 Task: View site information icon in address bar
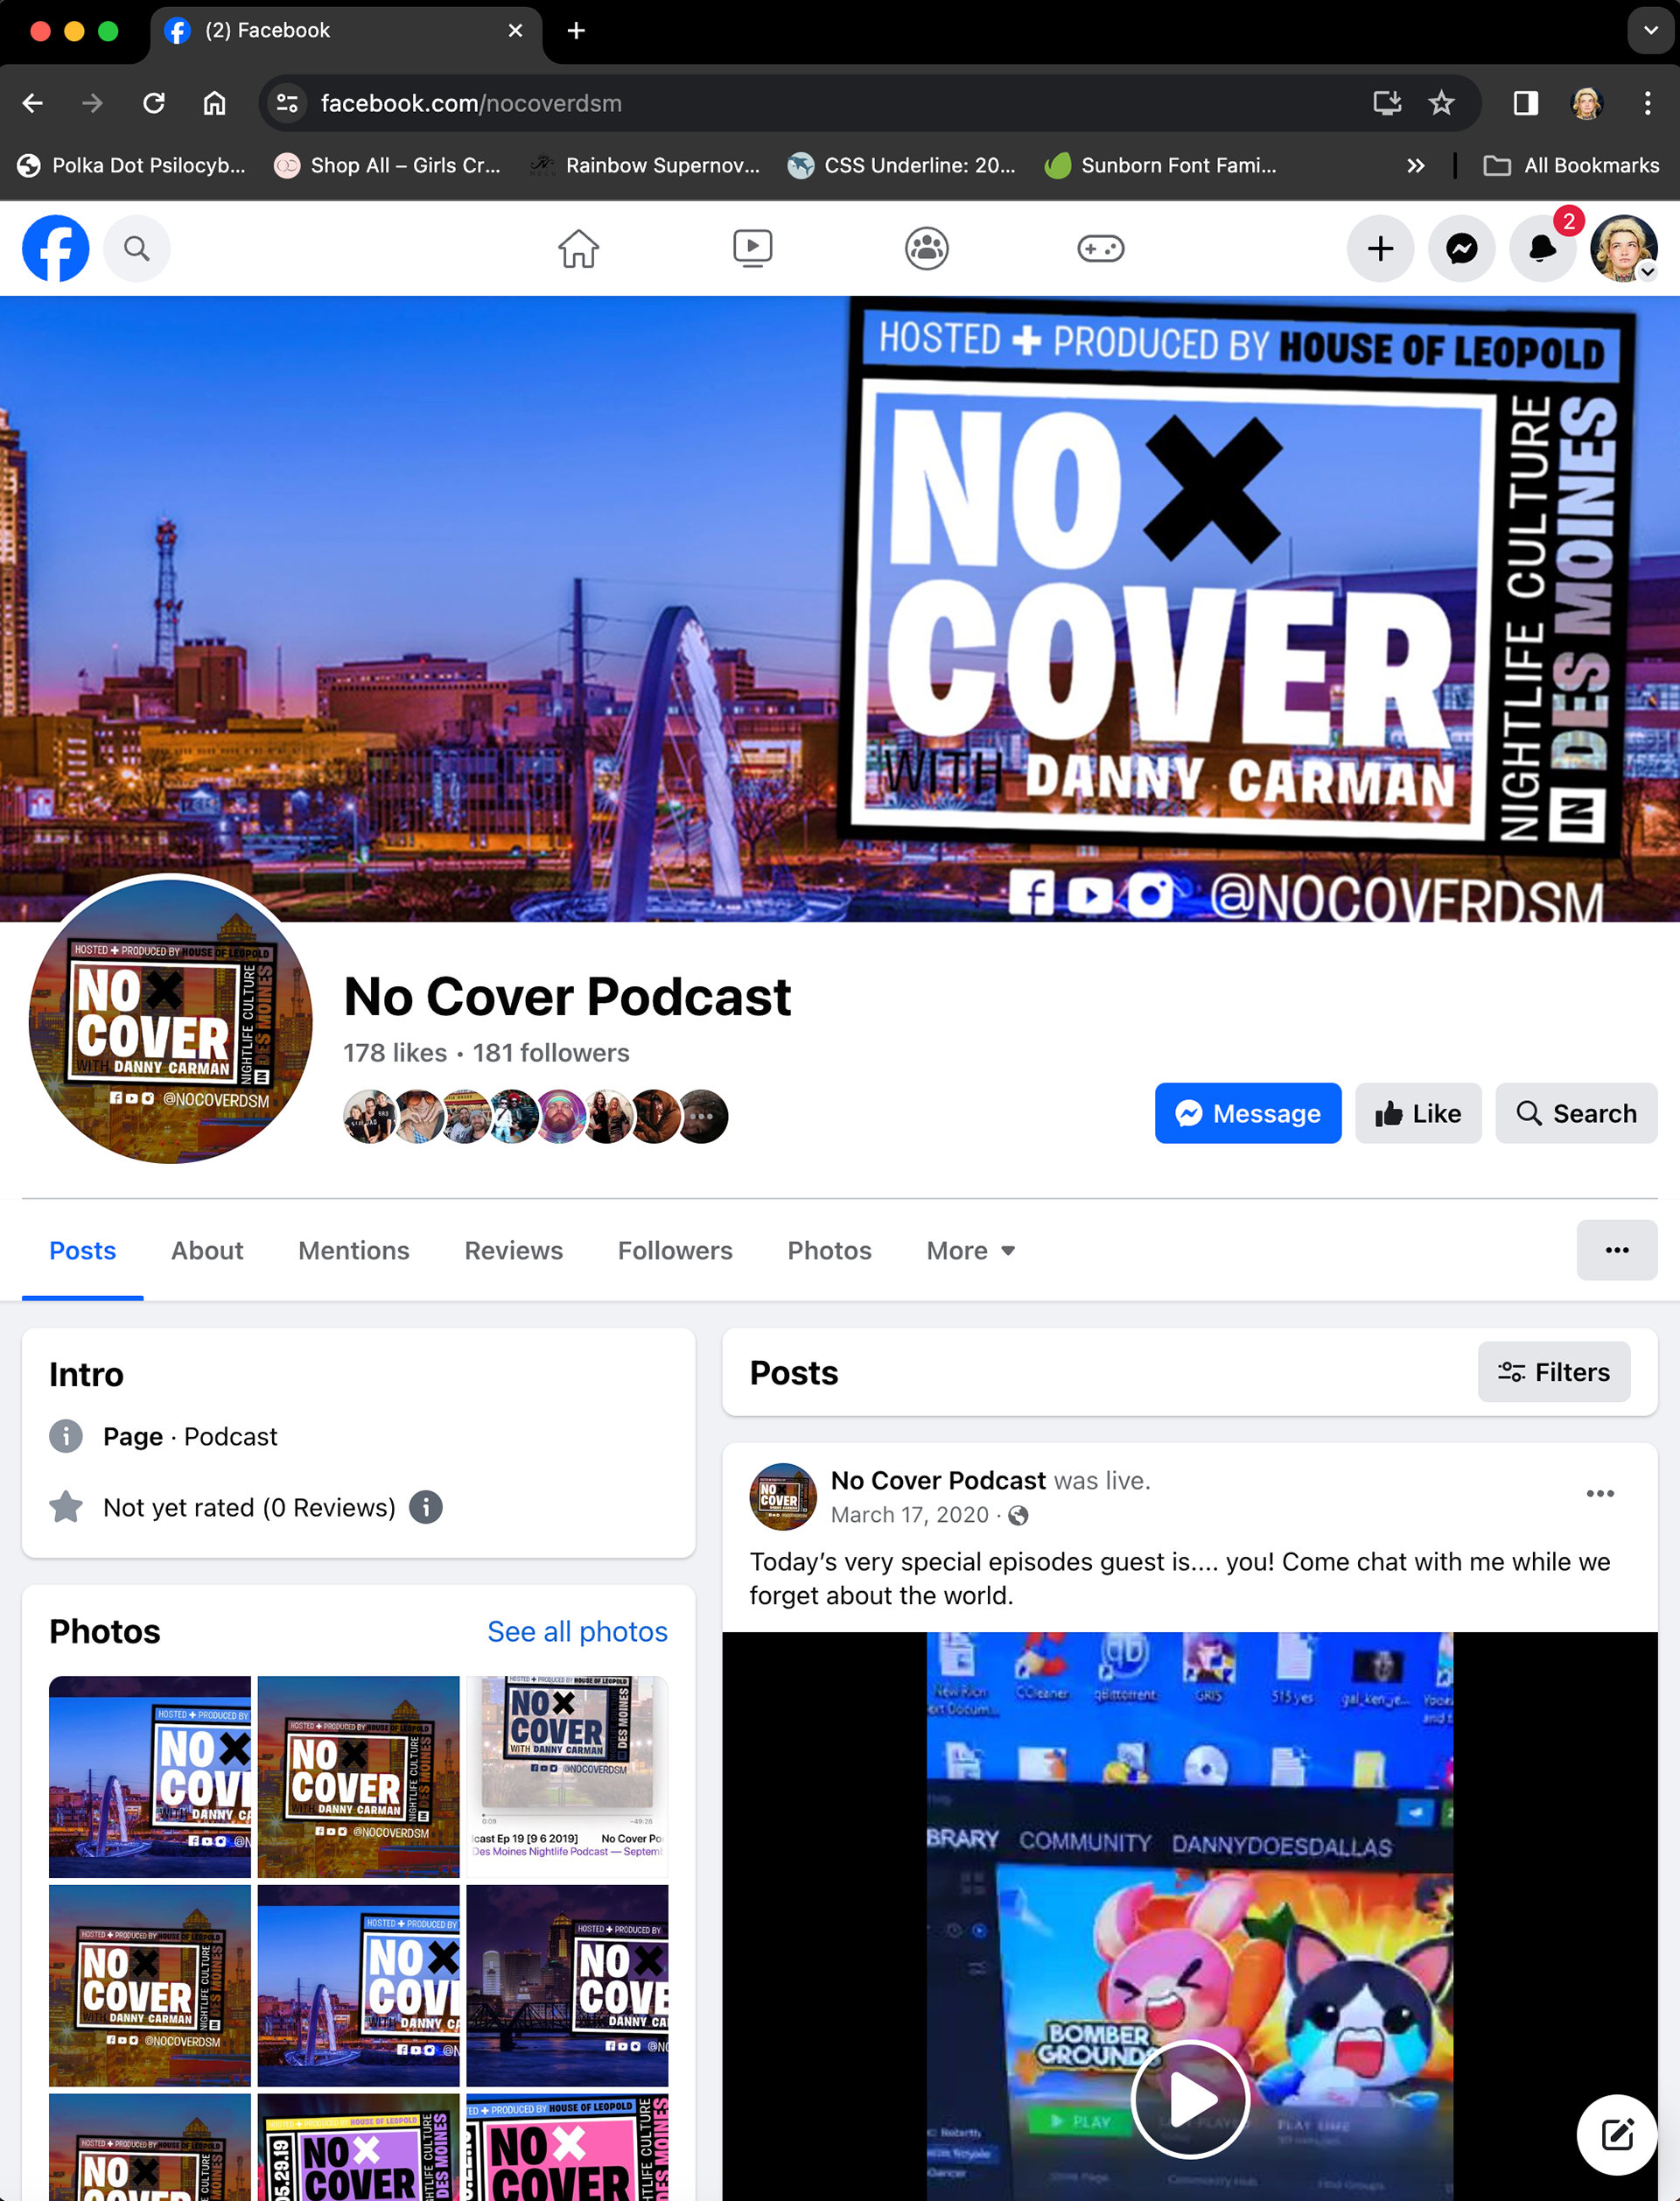coord(288,103)
